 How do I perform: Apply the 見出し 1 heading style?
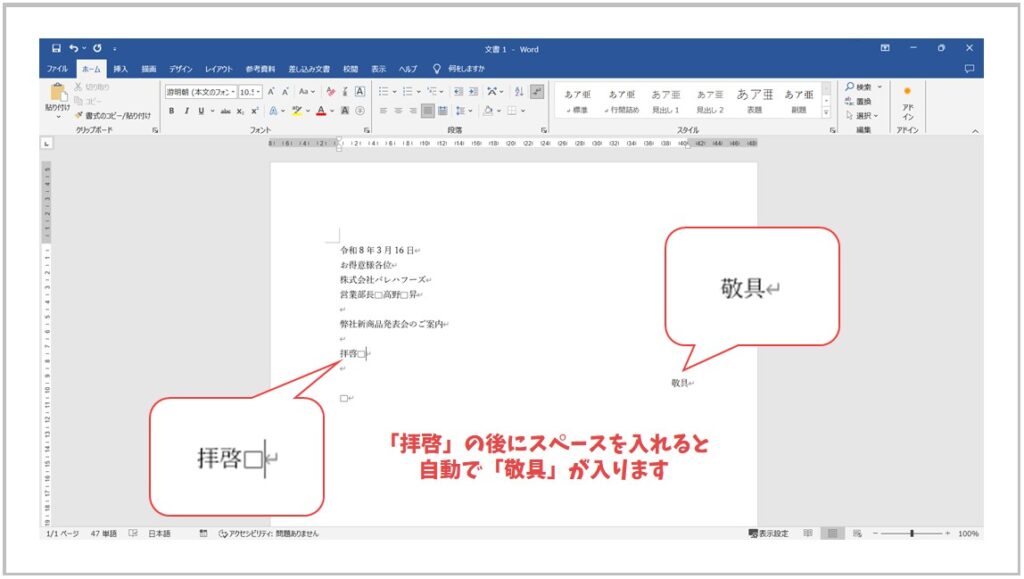click(x=665, y=101)
